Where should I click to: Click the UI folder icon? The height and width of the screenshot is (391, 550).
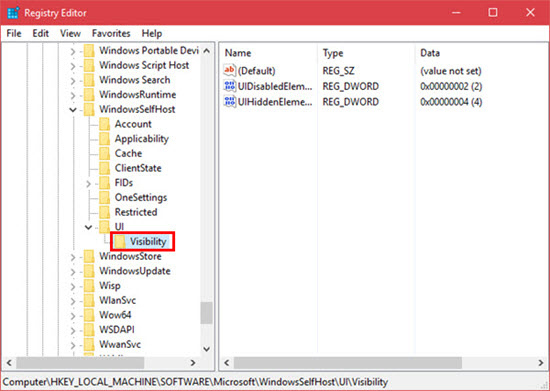105,227
